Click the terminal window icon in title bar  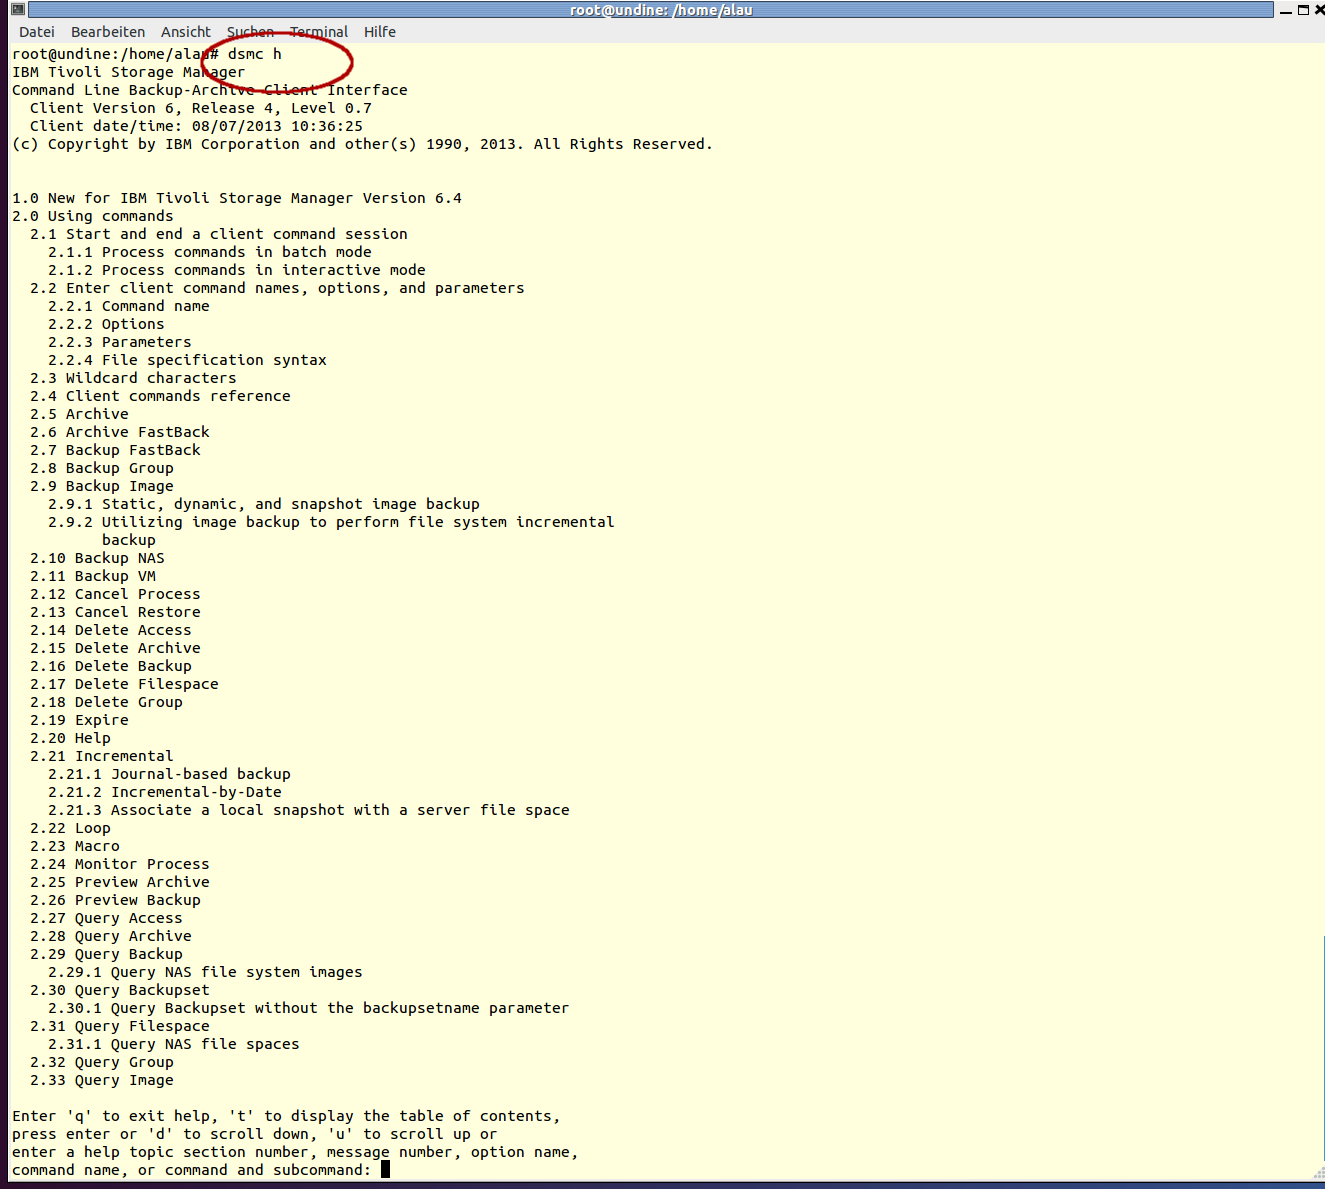pyautogui.click(x=17, y=10)
